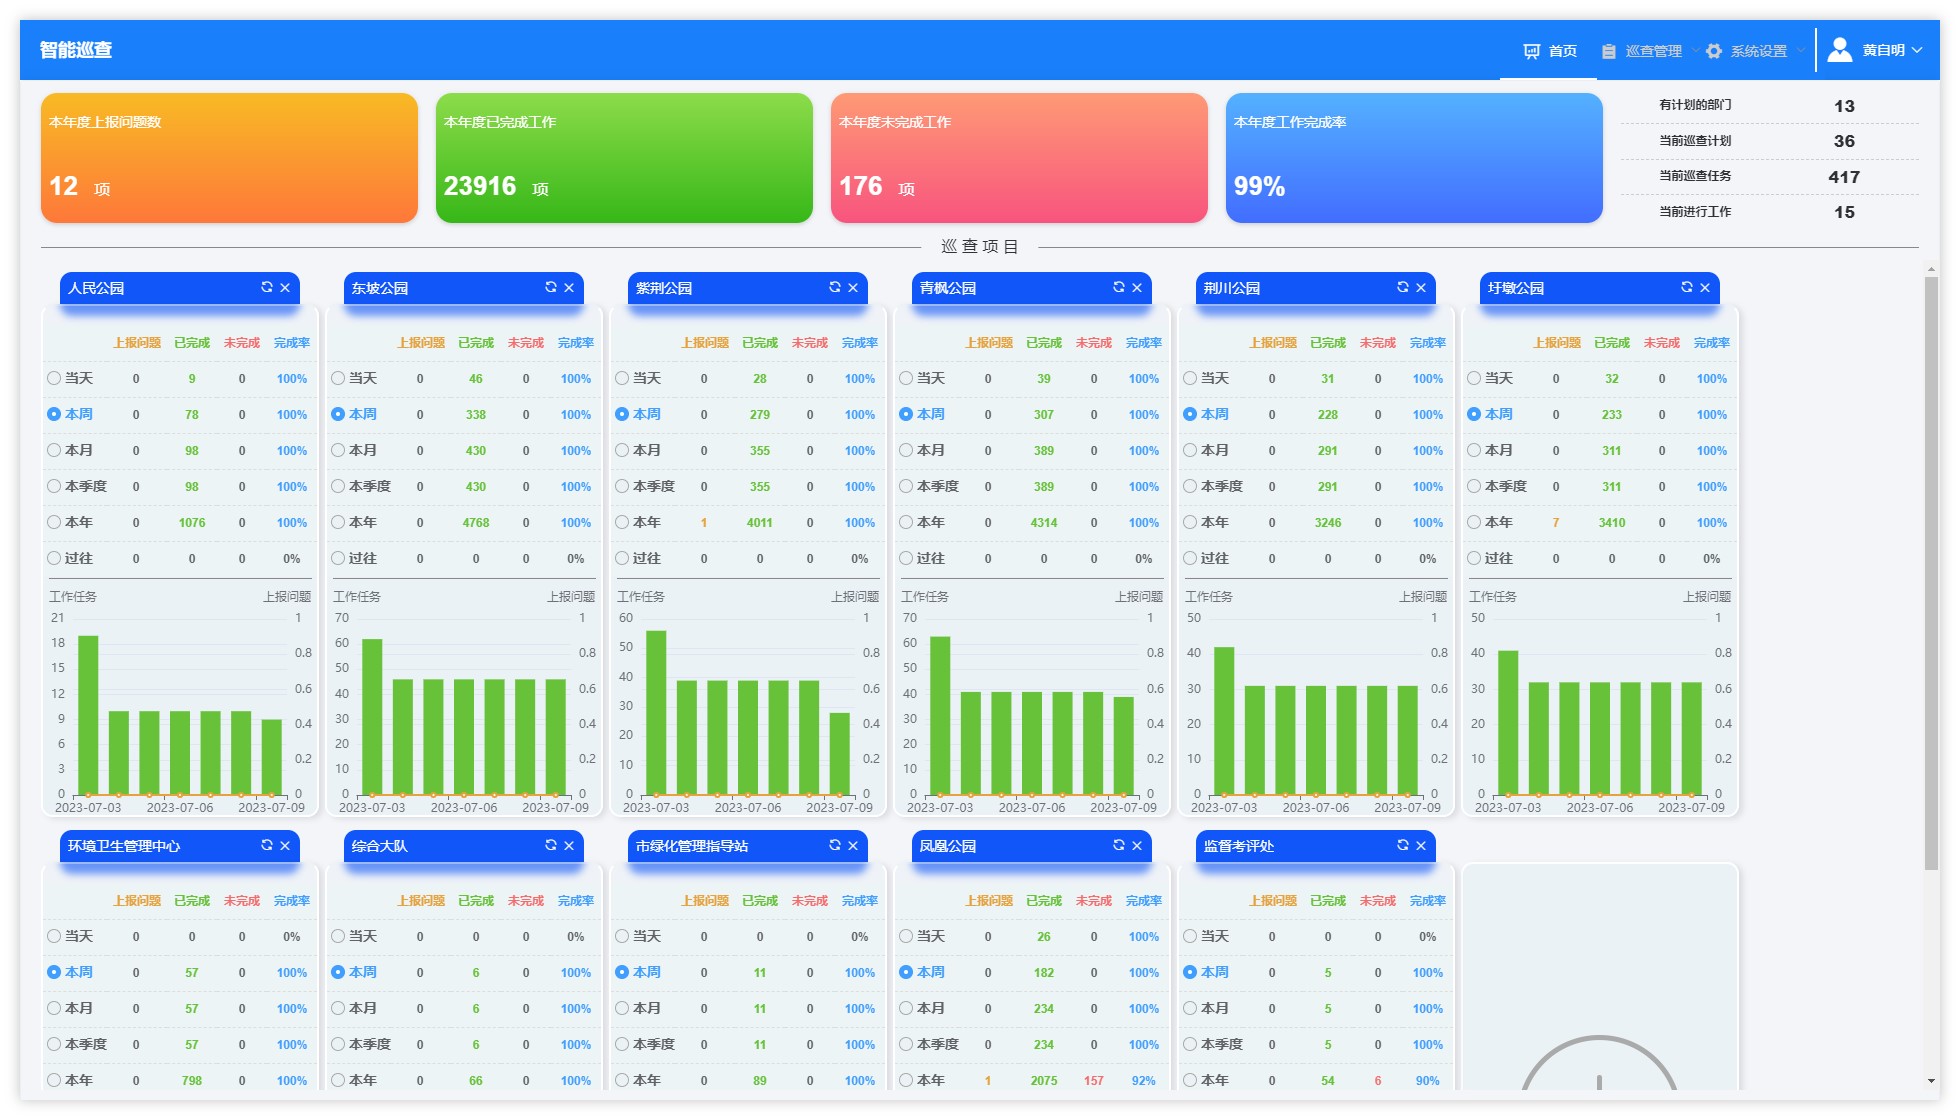The width and height of the screenshot is (1960, 1120).
Task: Refresh the 环境卫生管理中心 panel
Action: coord(267,845)
